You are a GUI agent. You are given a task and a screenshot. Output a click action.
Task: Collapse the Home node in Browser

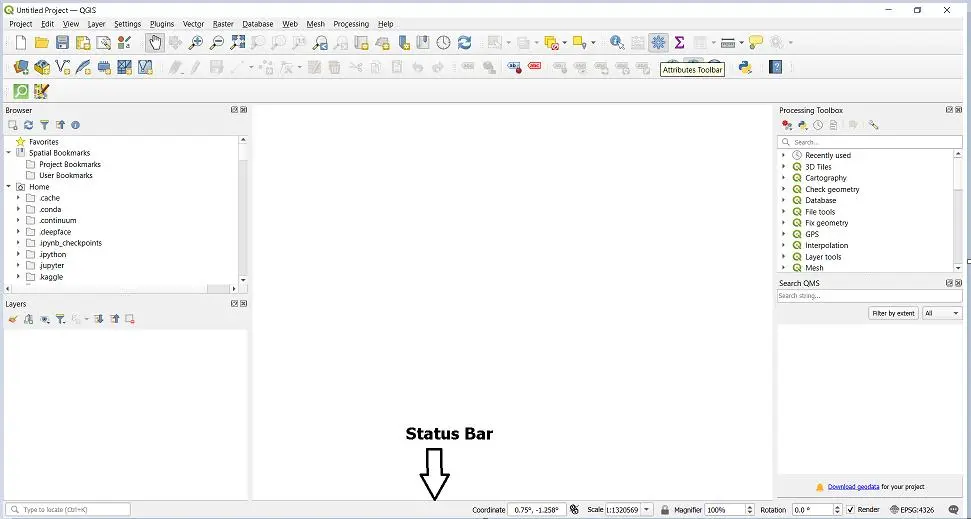click(x=9, y=186)
